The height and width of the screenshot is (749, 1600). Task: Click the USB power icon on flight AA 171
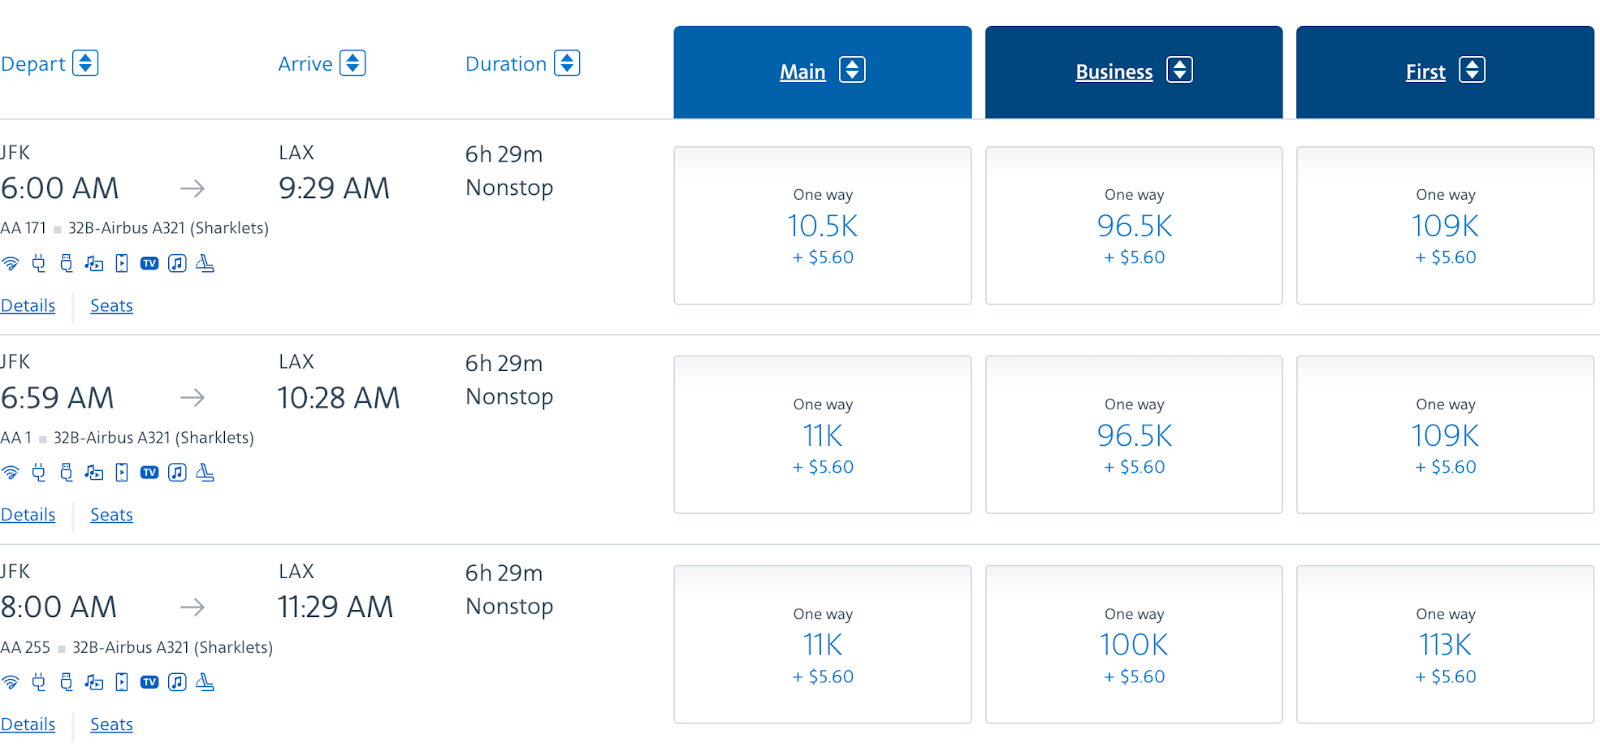(66, 264)
